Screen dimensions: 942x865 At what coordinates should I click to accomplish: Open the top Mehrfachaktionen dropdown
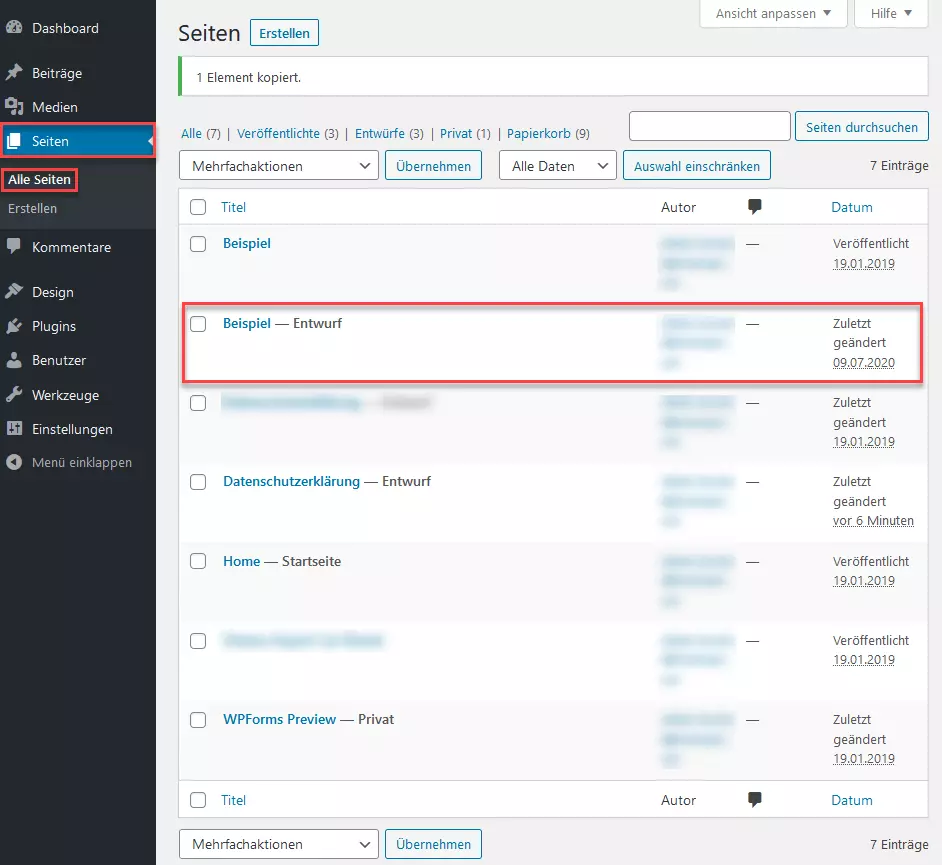(x=279, y=166)
